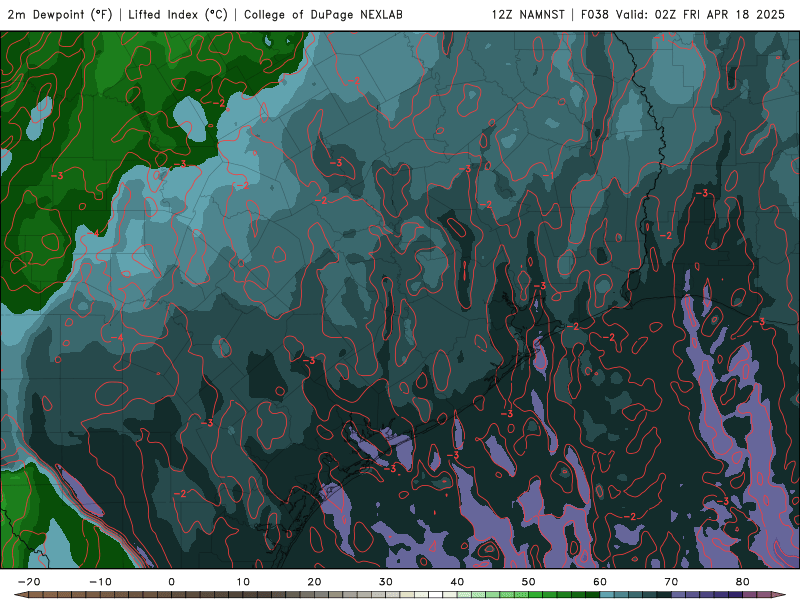Select the '60' color bar label

600,582
